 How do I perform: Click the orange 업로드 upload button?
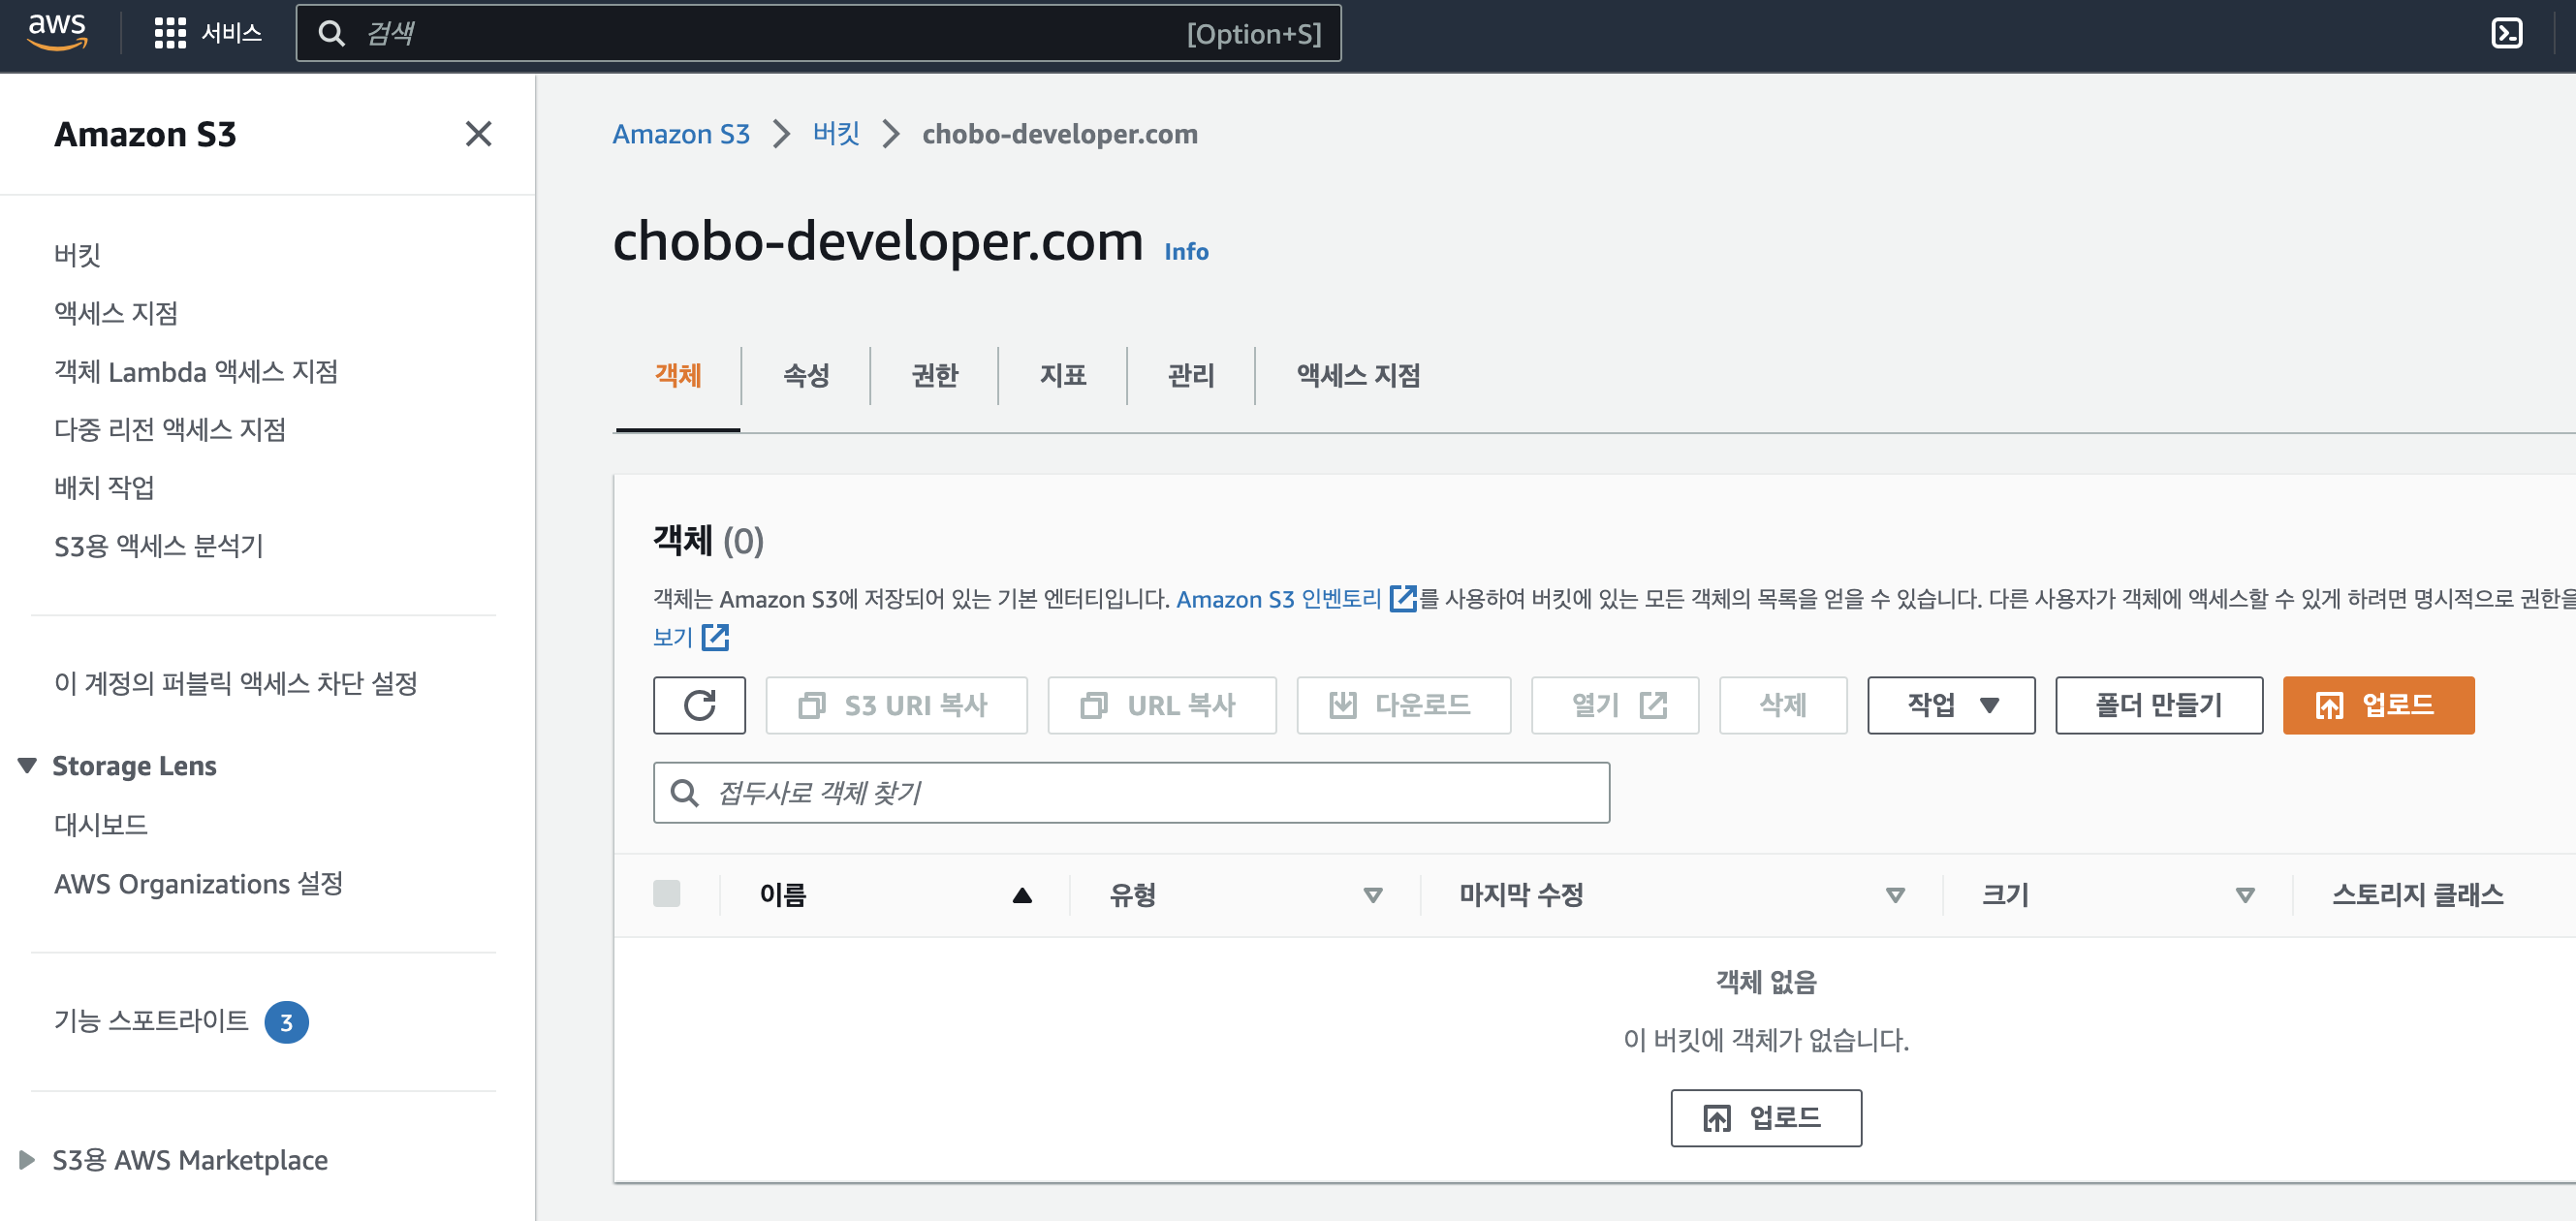2377,705
